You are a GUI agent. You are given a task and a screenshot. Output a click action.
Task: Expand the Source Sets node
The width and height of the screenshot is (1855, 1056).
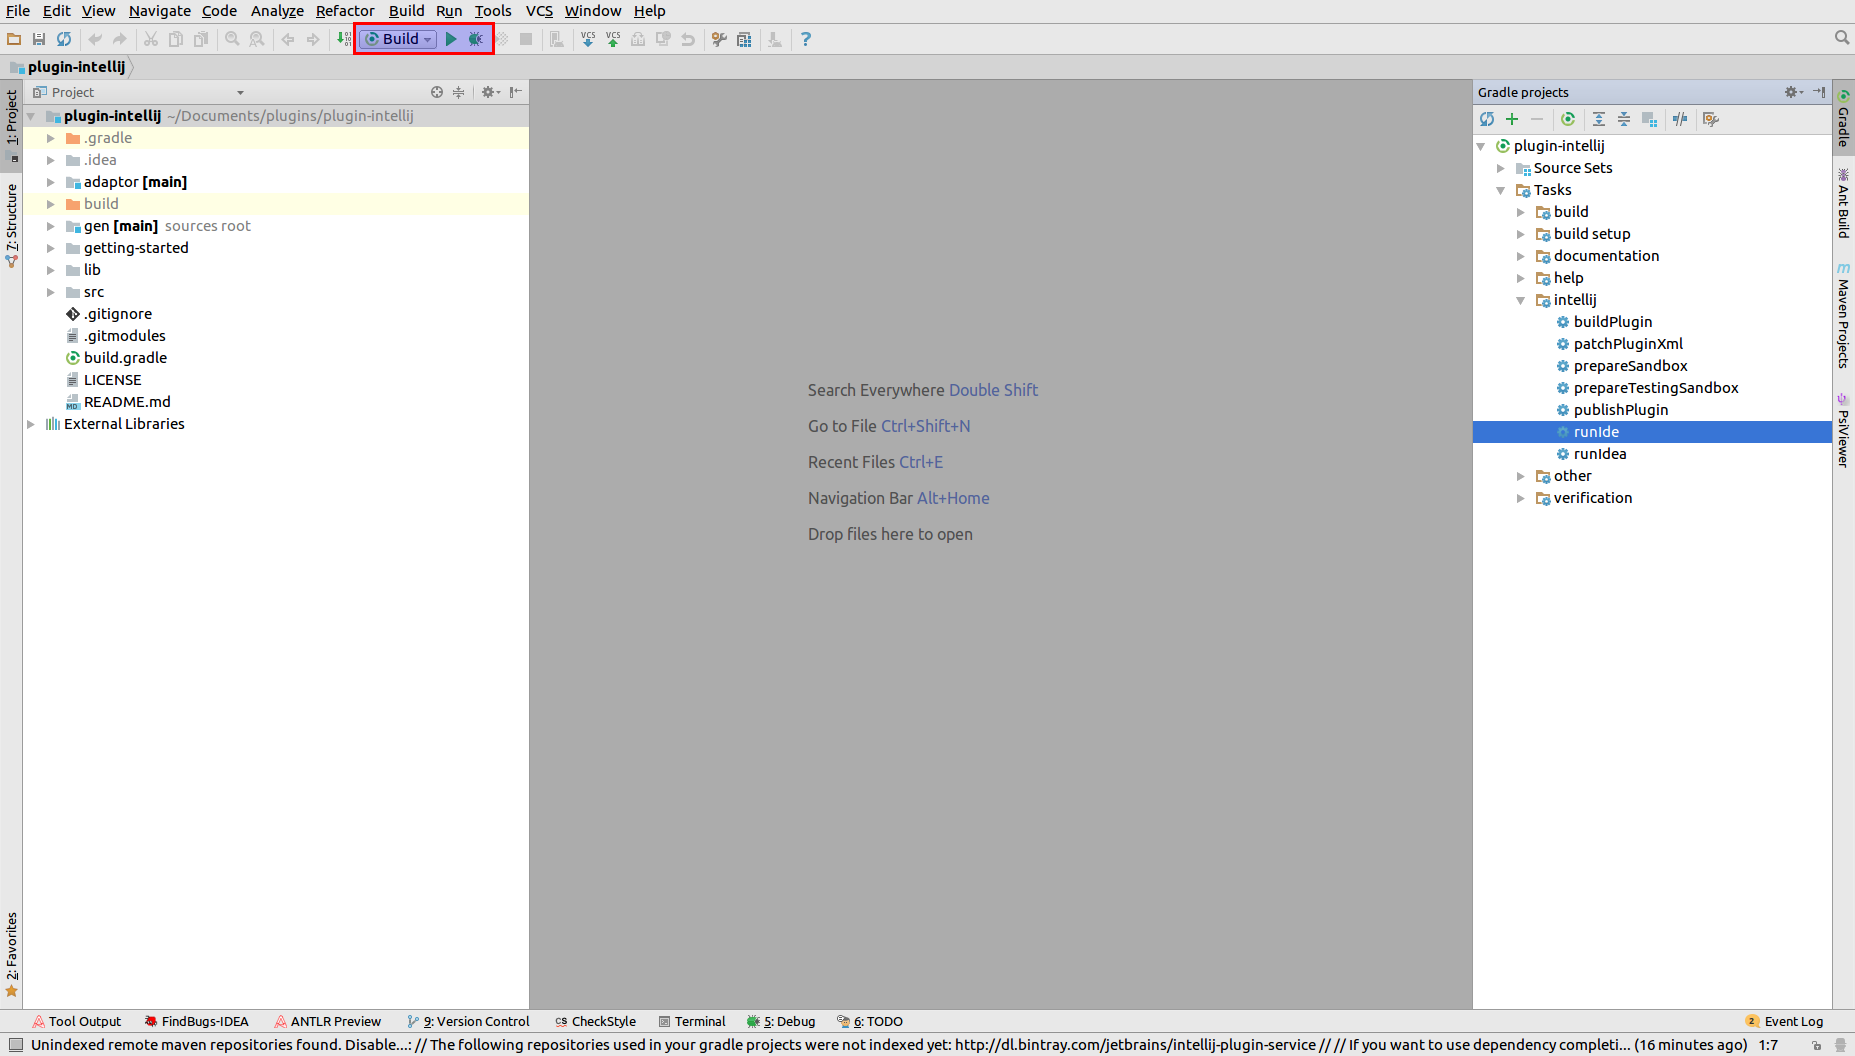point(1501,168)
